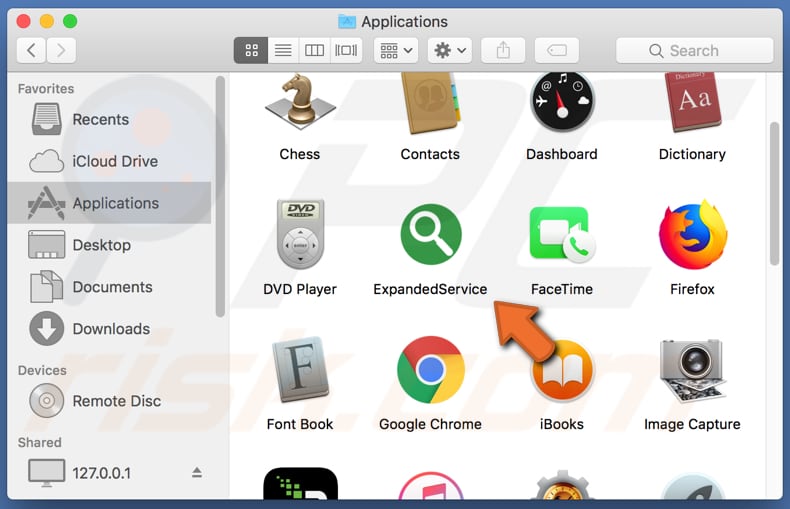790x509 pixels.
Task: Select the Firefox app icon
Action: point(692,237)
